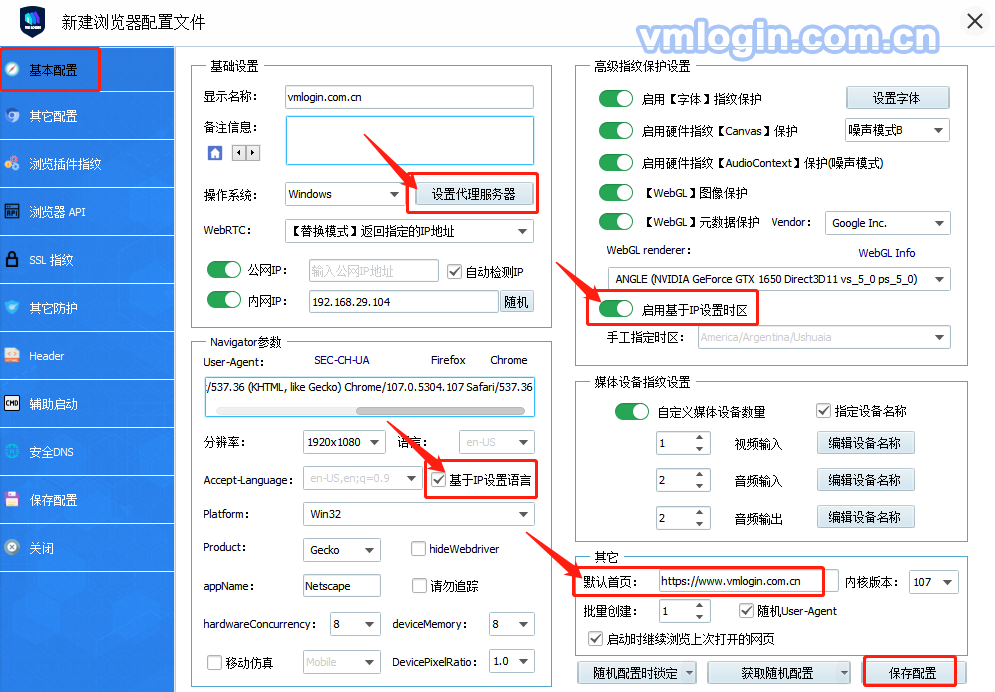
Task: Open the Canvas 噪声模式B dropdown
Action: pos(897,131)
